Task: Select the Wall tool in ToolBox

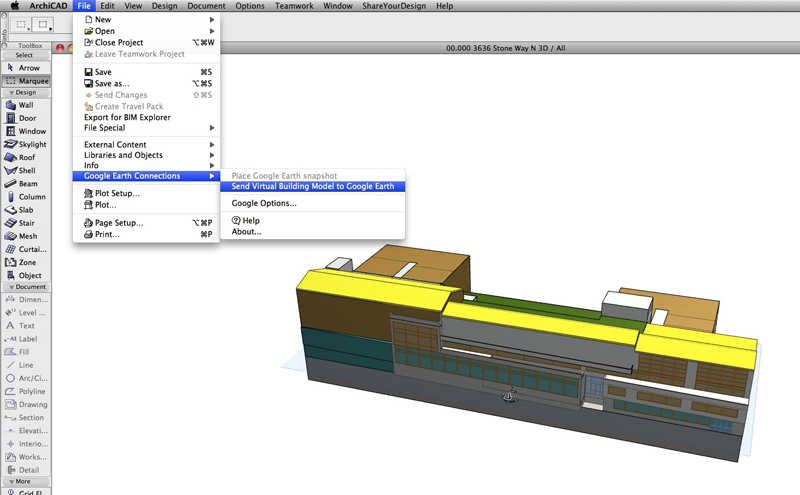Action: tap(26, 105)
